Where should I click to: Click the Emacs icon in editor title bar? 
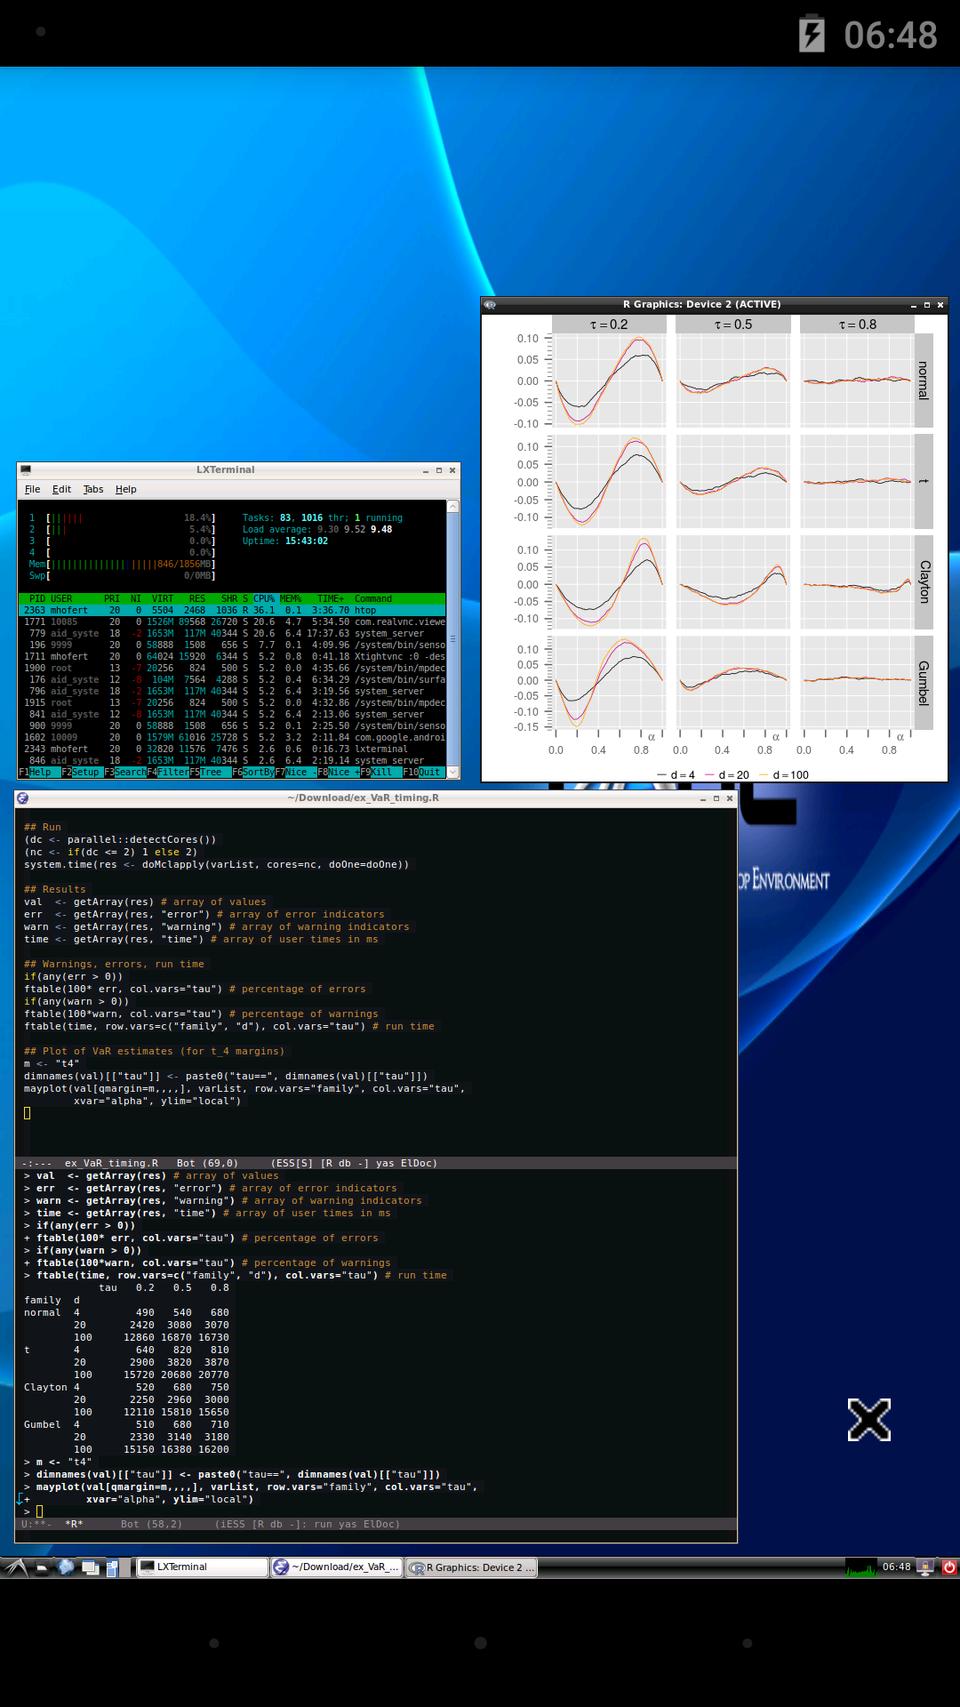pyautogui.click(x=23, y=798)
